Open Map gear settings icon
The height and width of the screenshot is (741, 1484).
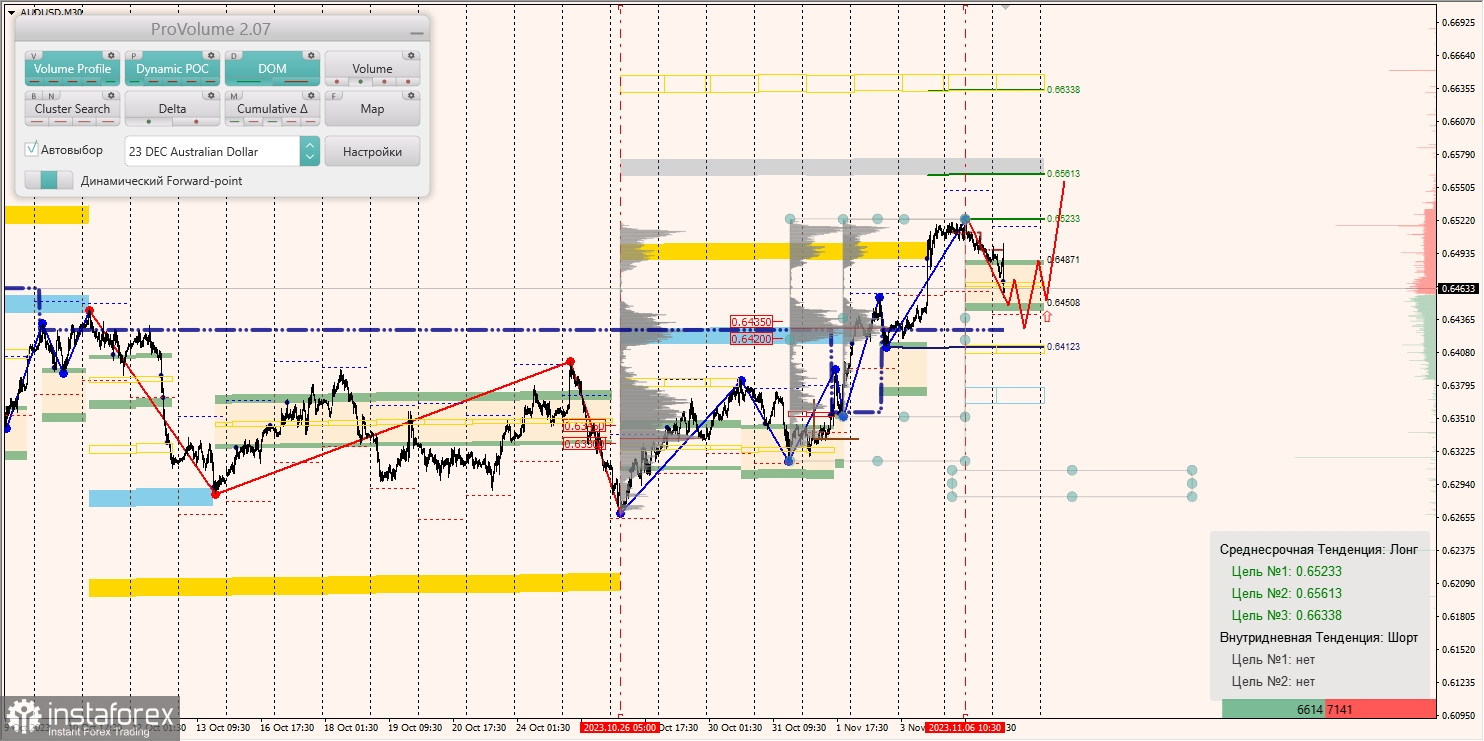pos(411,95)
